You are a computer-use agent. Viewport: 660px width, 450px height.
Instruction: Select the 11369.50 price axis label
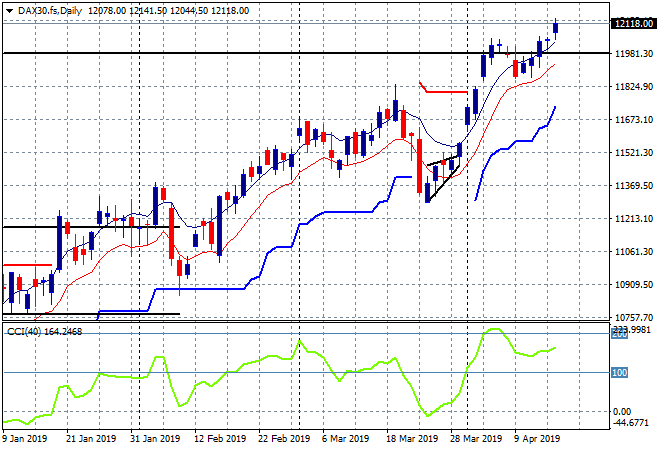click(x=634, y=186)
